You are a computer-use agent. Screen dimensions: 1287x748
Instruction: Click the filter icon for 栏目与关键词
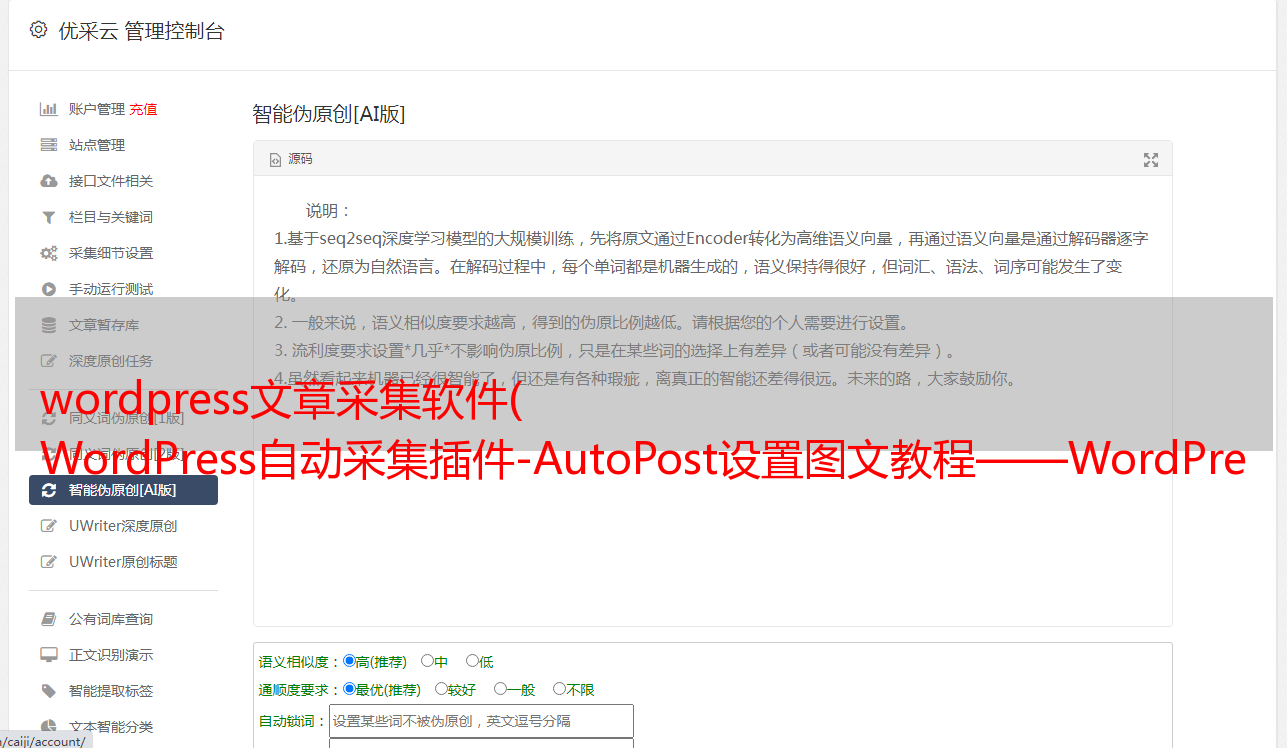coord(48,217)
